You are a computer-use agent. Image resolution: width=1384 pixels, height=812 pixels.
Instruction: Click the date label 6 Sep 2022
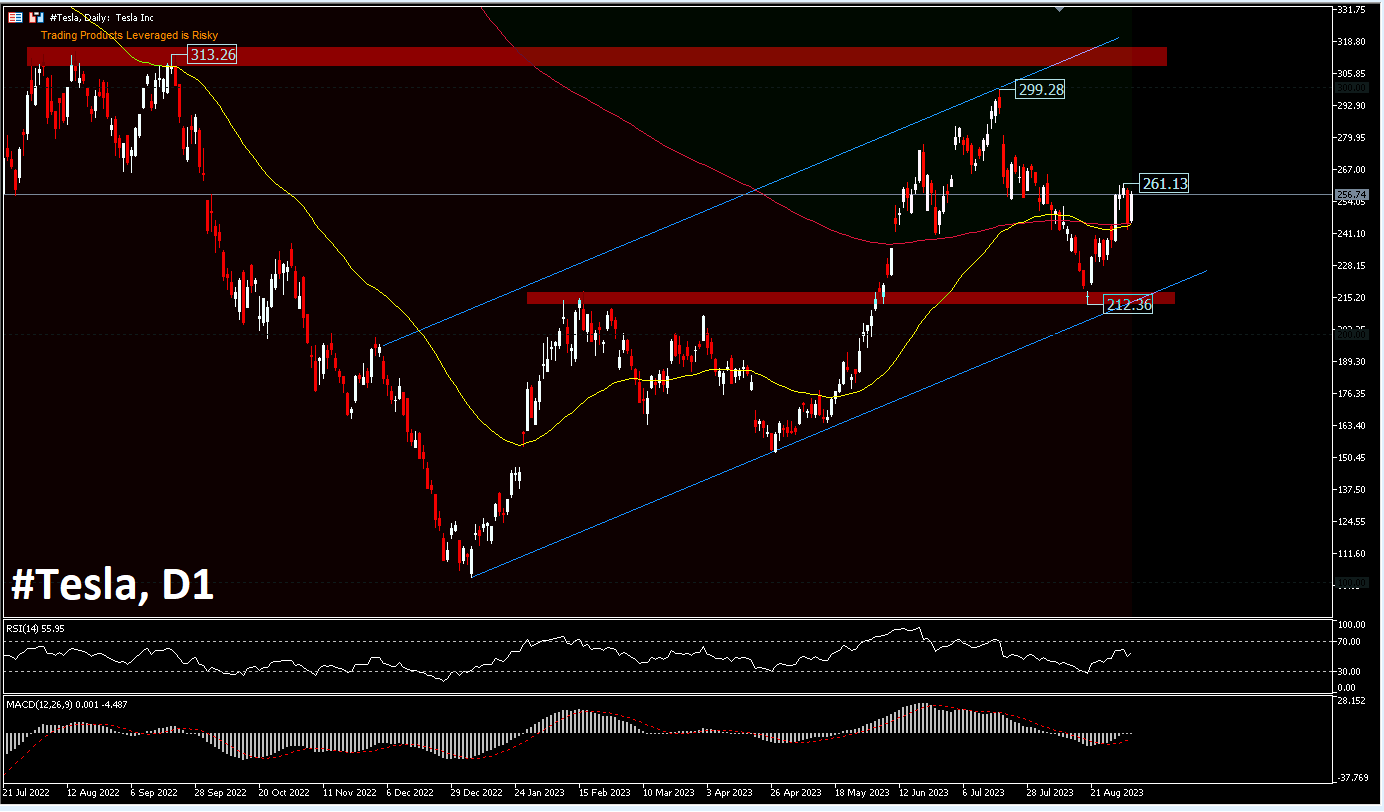click(153, 792)
